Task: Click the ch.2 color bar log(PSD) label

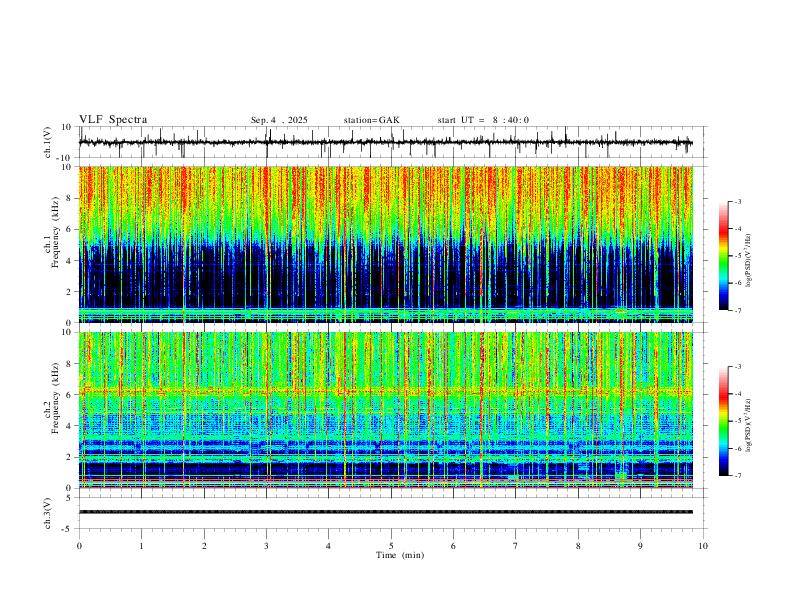Action: pyautogui.click(x=748, y=425)
